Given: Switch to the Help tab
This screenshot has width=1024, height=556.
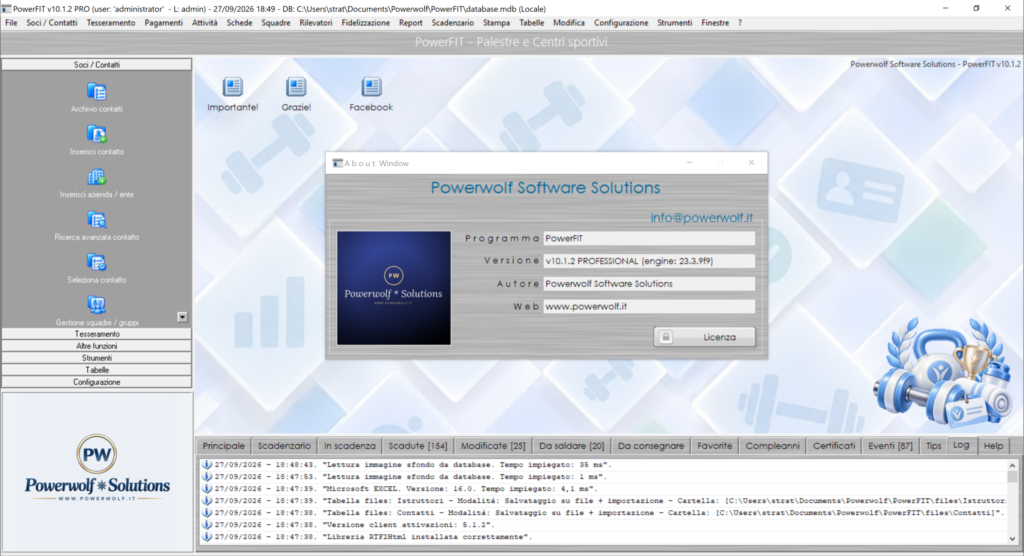Looking at the screenshot, I should point(993,446).
